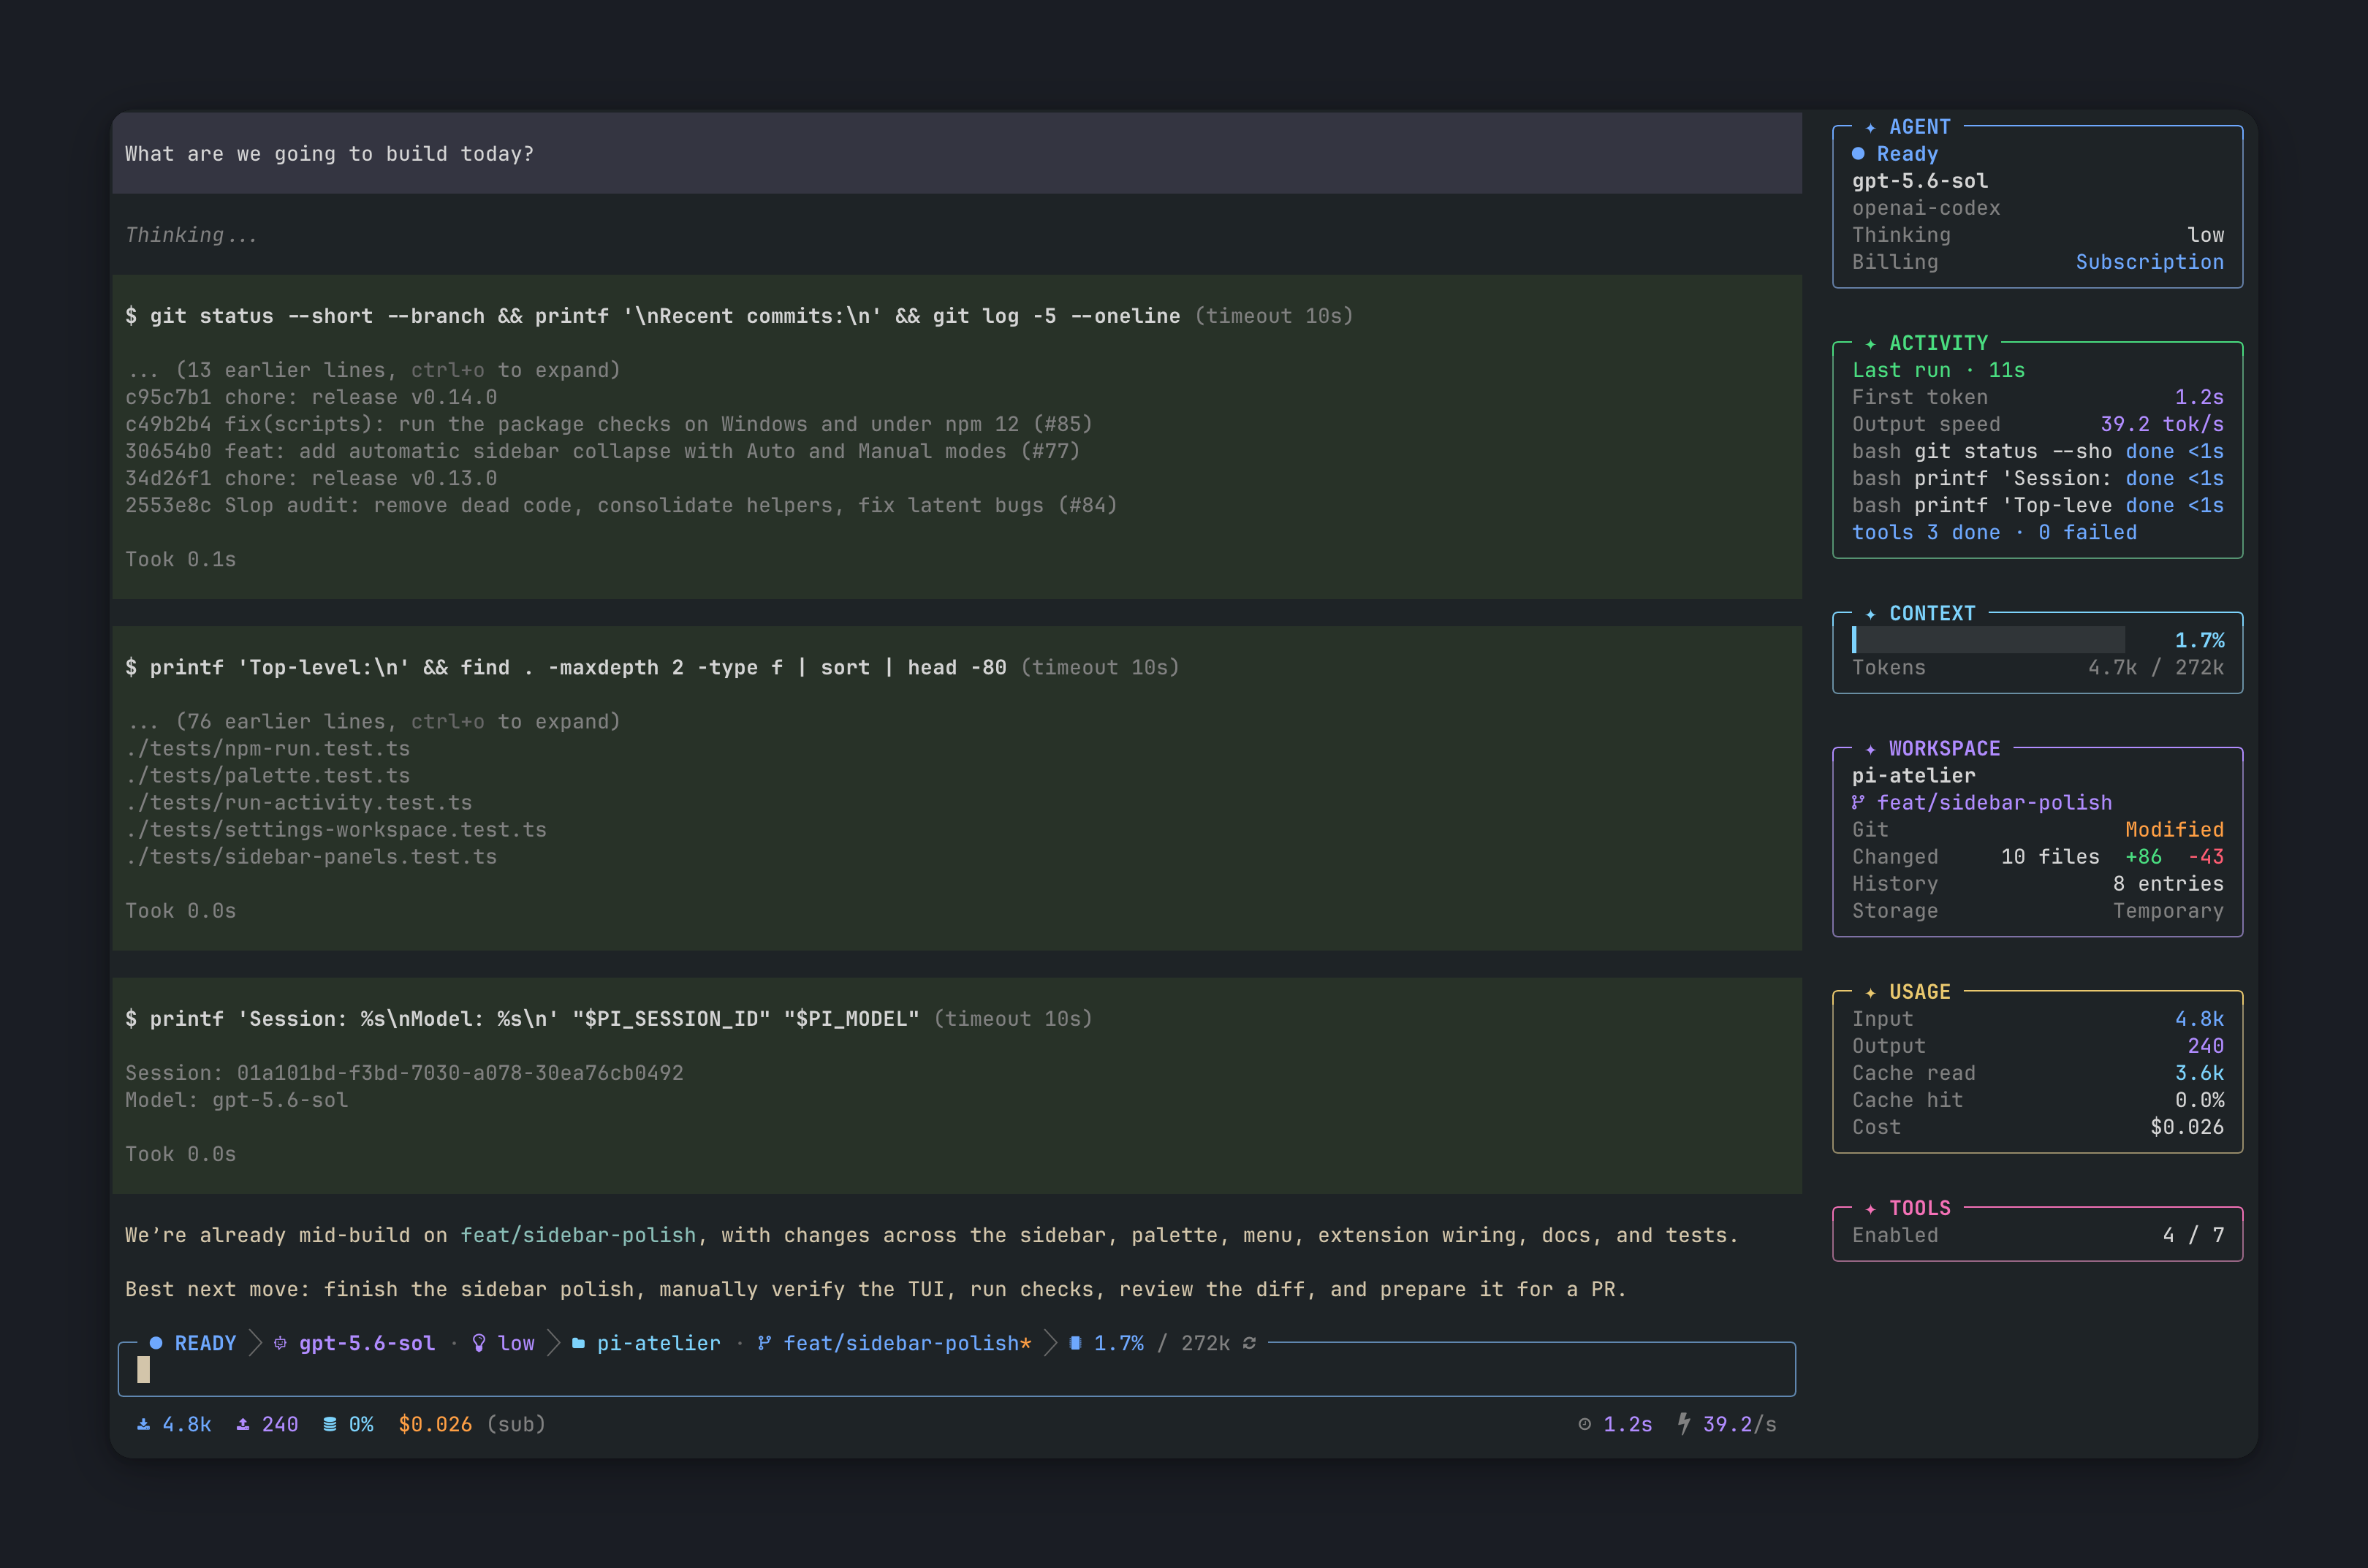Click the low thinking level in prompt bar
The width and height of the screenshot is (2368, 1568).
click(x=516, y=1343)
